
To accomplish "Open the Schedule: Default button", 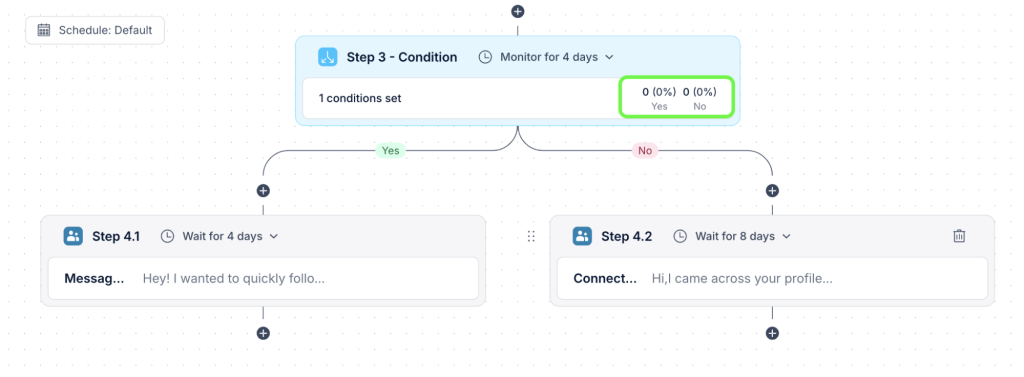I will (95, 30).
